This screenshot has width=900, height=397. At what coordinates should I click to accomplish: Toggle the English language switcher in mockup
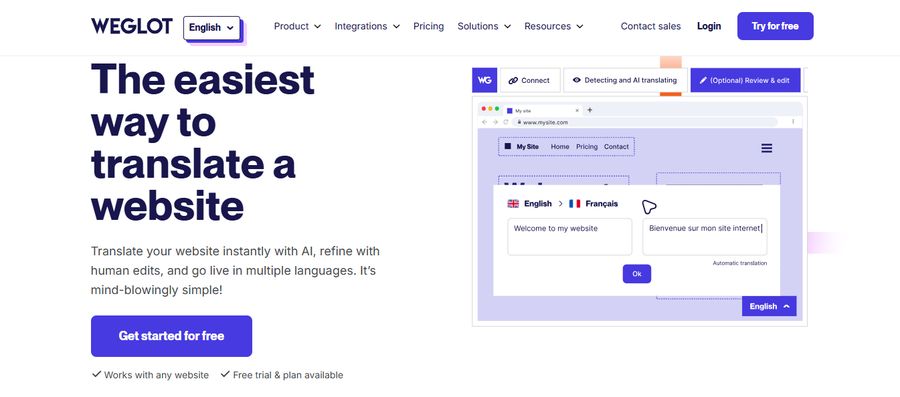tap(769, 306)
